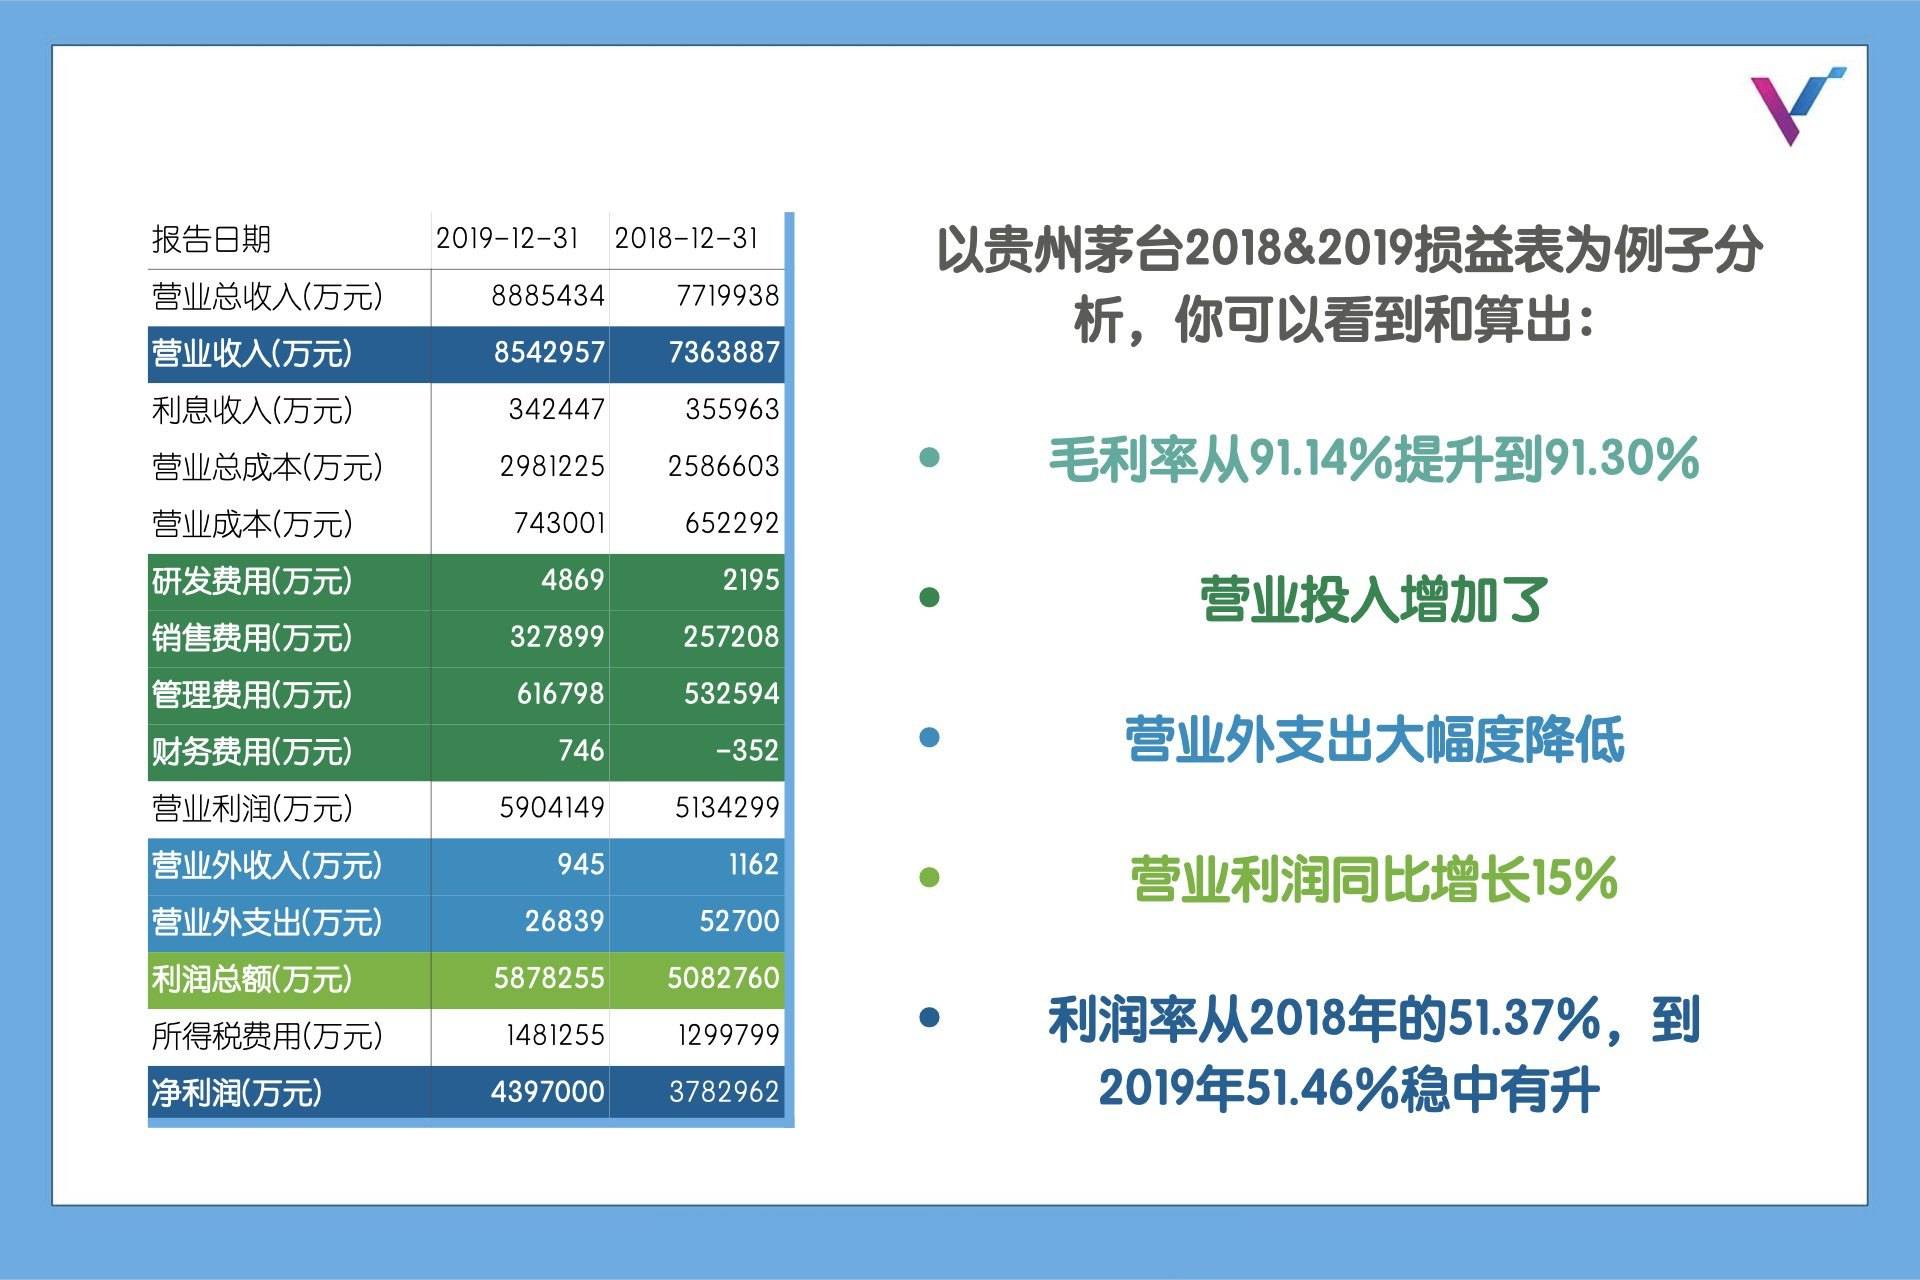This screenshot has width=1920, height=1280.
Task: Click the value 8885434
Action: coord(548,296)
